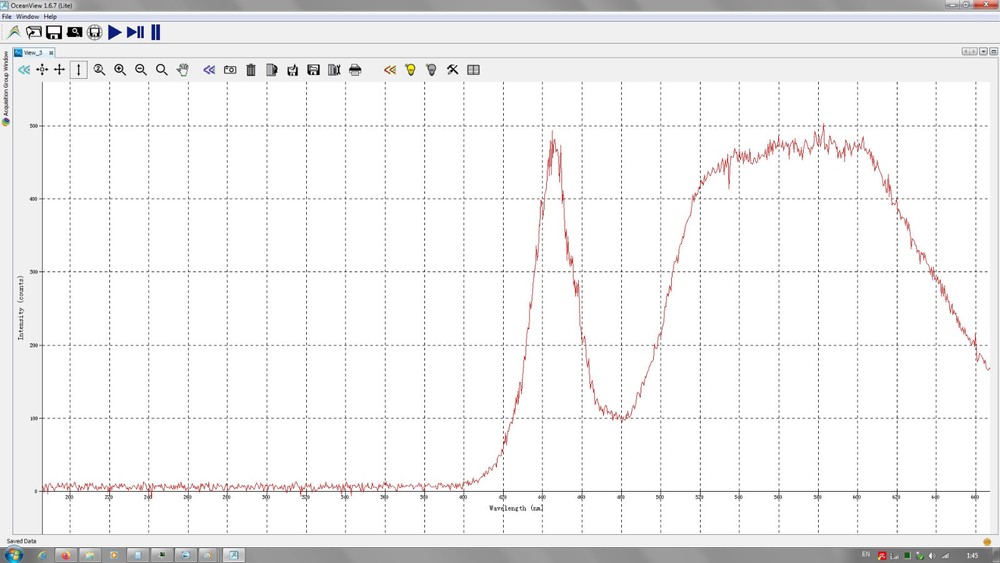1000x563 pixels.
Task: Collapse the orange double-chevron toolbar group
Action: tap(390, 69)
